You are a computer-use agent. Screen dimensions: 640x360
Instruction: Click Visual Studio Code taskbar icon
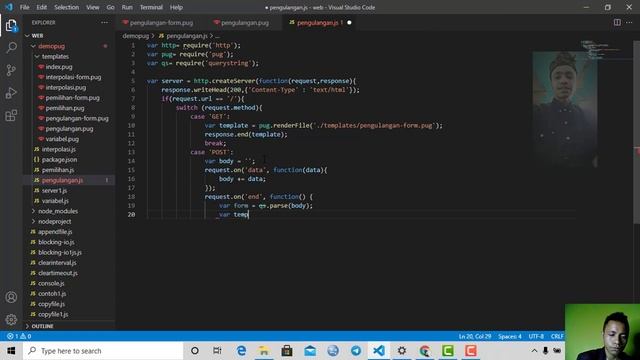379,351
